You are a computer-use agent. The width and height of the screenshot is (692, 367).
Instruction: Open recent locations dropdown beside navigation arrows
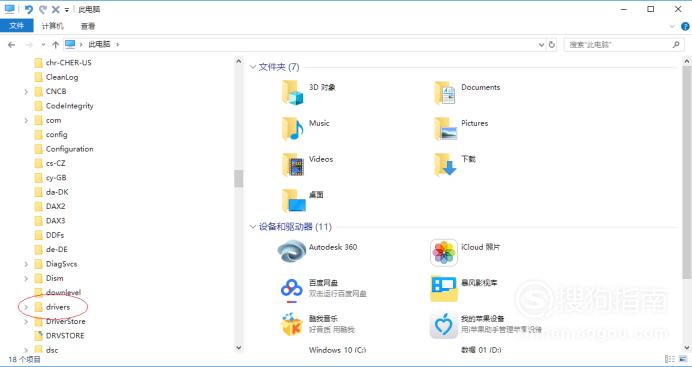(43, 45)
